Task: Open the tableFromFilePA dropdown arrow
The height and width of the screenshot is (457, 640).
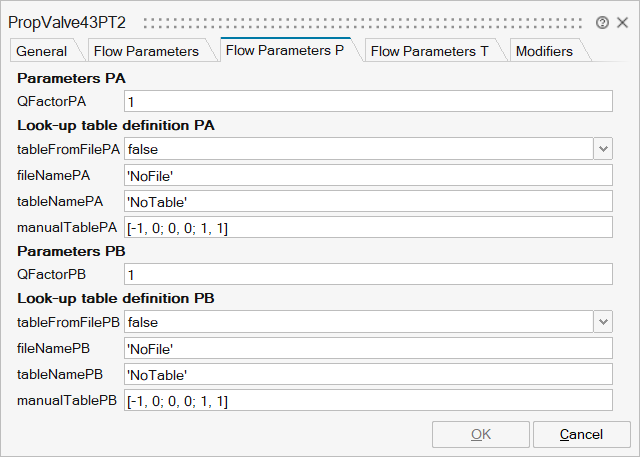Action: pyautogui.click(x=602, y=149)
